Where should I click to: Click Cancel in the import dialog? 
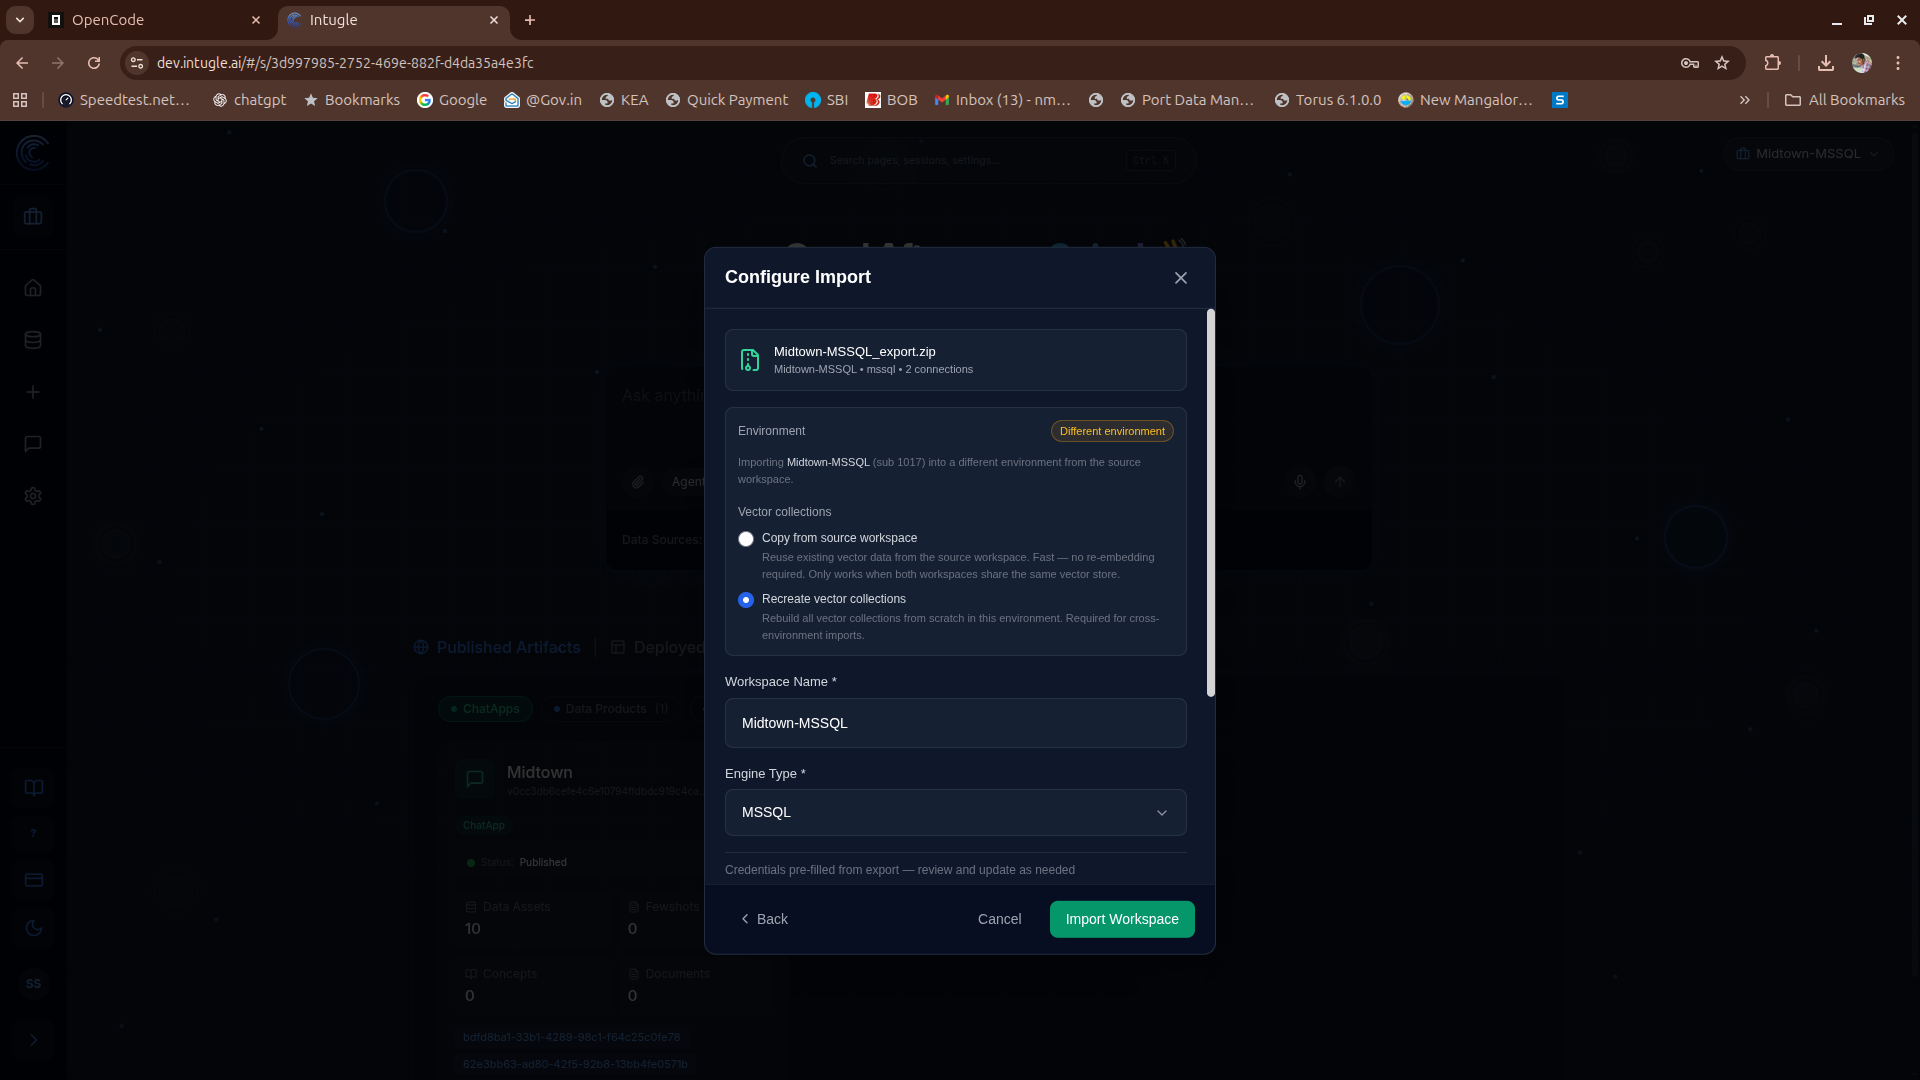pyautogui.click(x=999, y=919)
